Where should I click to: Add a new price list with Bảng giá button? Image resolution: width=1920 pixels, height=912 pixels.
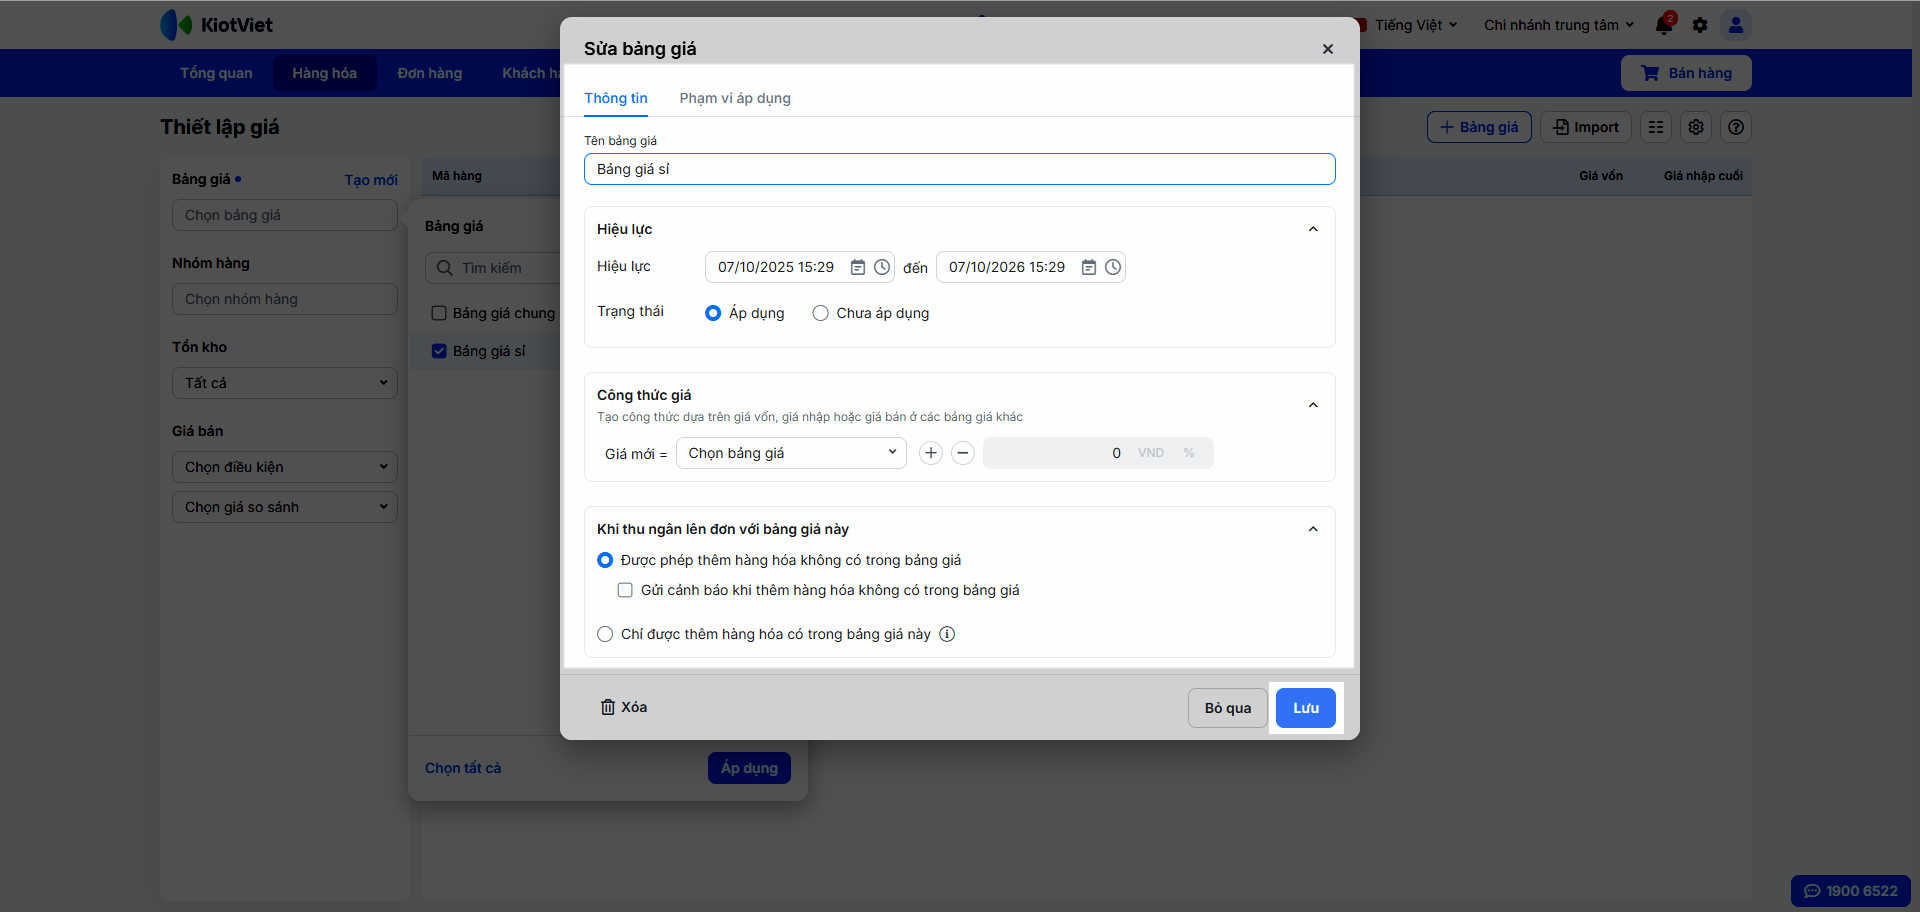coord(1479,127)
